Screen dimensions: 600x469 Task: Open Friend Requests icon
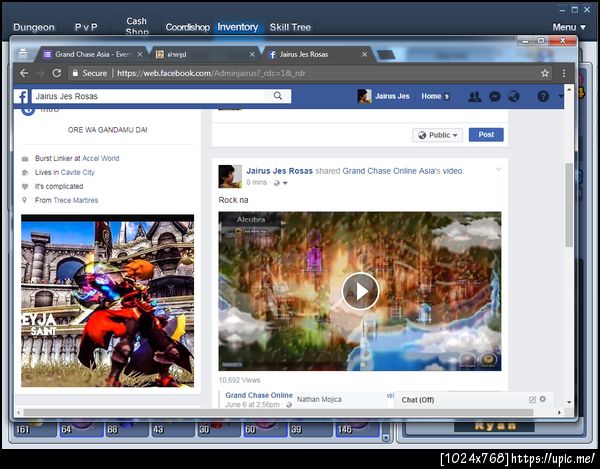[x=474, y=96]
